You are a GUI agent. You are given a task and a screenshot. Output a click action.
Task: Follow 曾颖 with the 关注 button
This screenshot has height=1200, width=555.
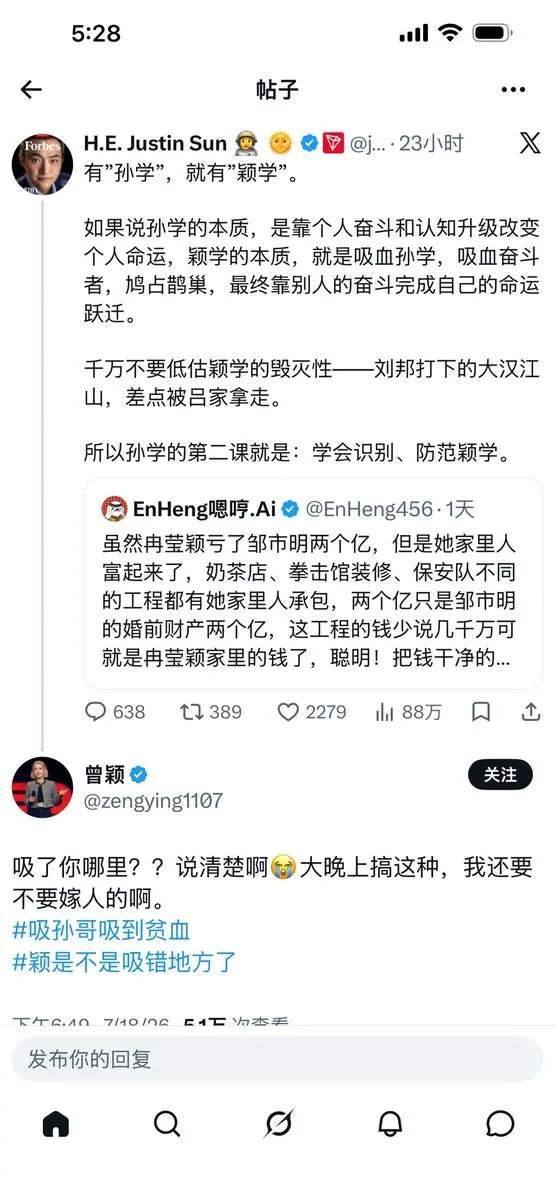pyautogui.click(x=500, y=775)
